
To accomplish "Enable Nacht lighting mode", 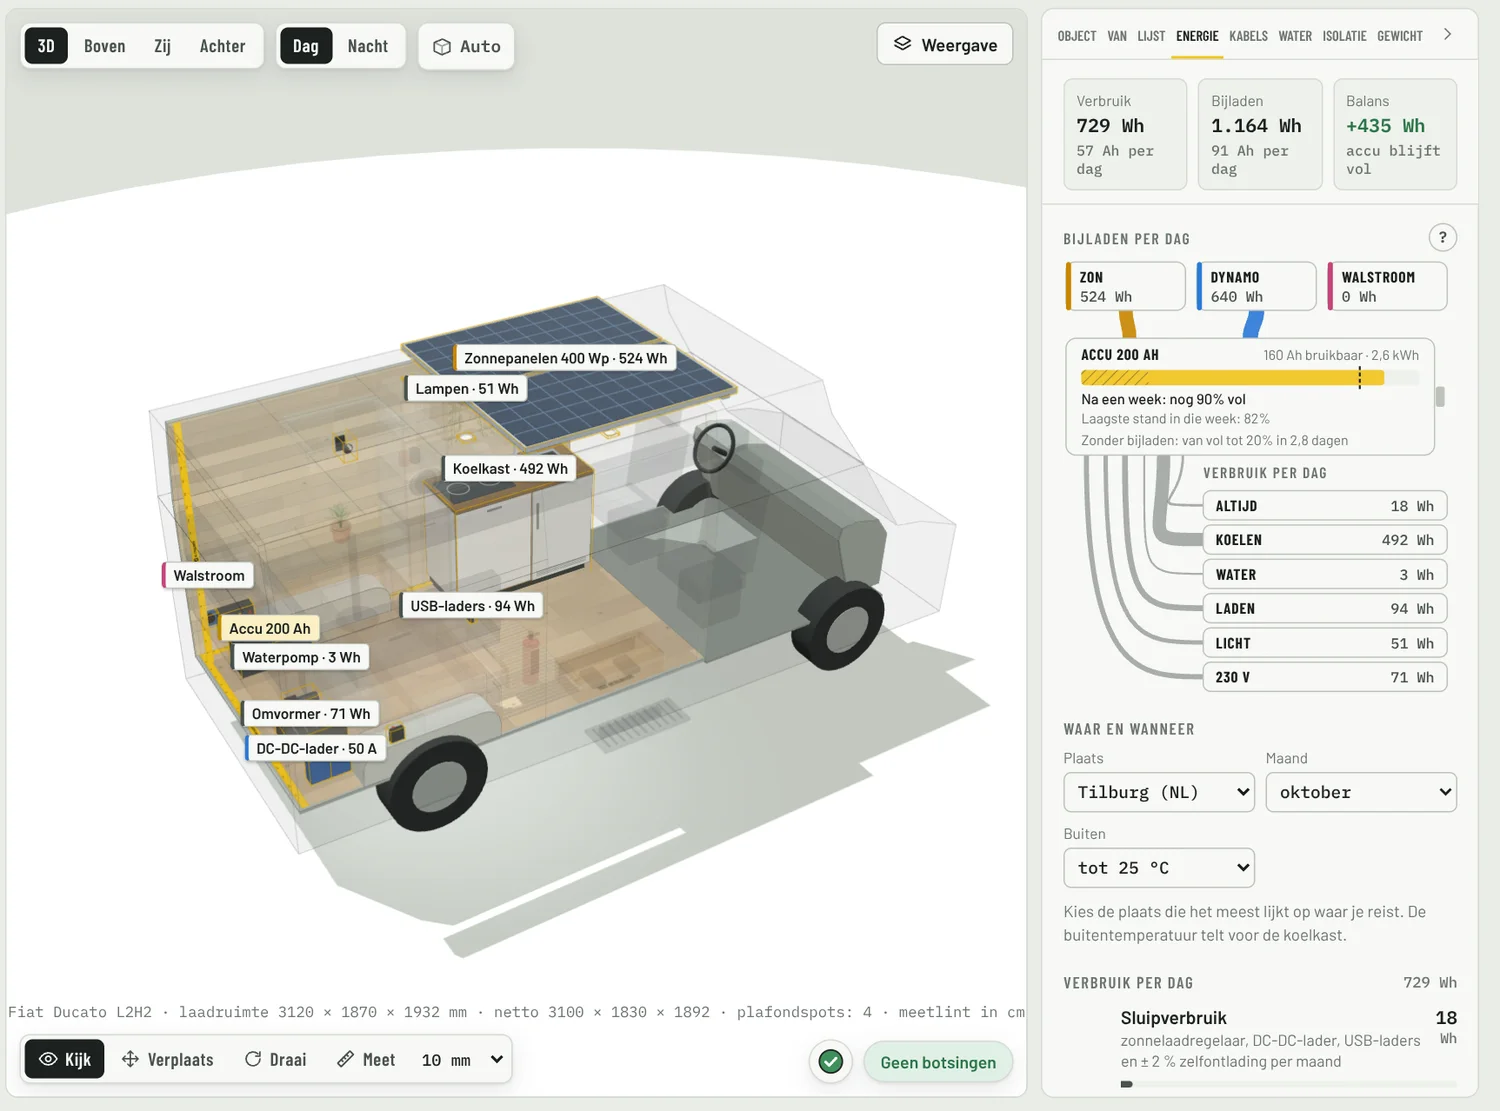I will pos(367,46).
